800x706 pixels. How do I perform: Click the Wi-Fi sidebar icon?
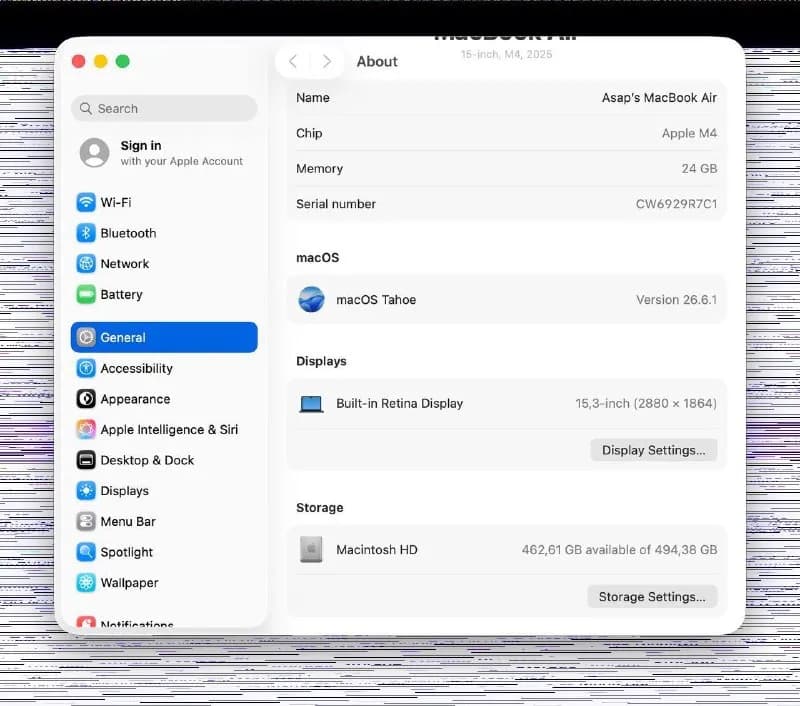click(x=86, y=202)
